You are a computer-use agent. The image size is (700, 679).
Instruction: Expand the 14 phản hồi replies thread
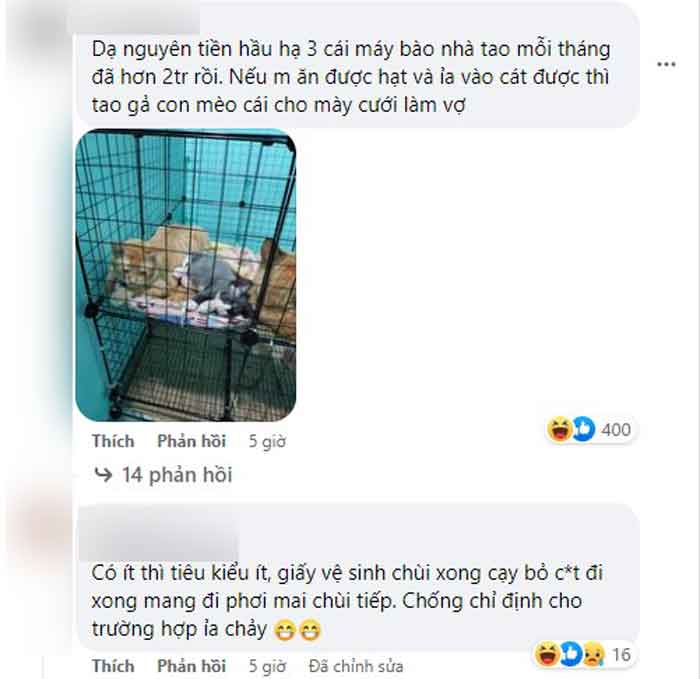pos(163,475)
